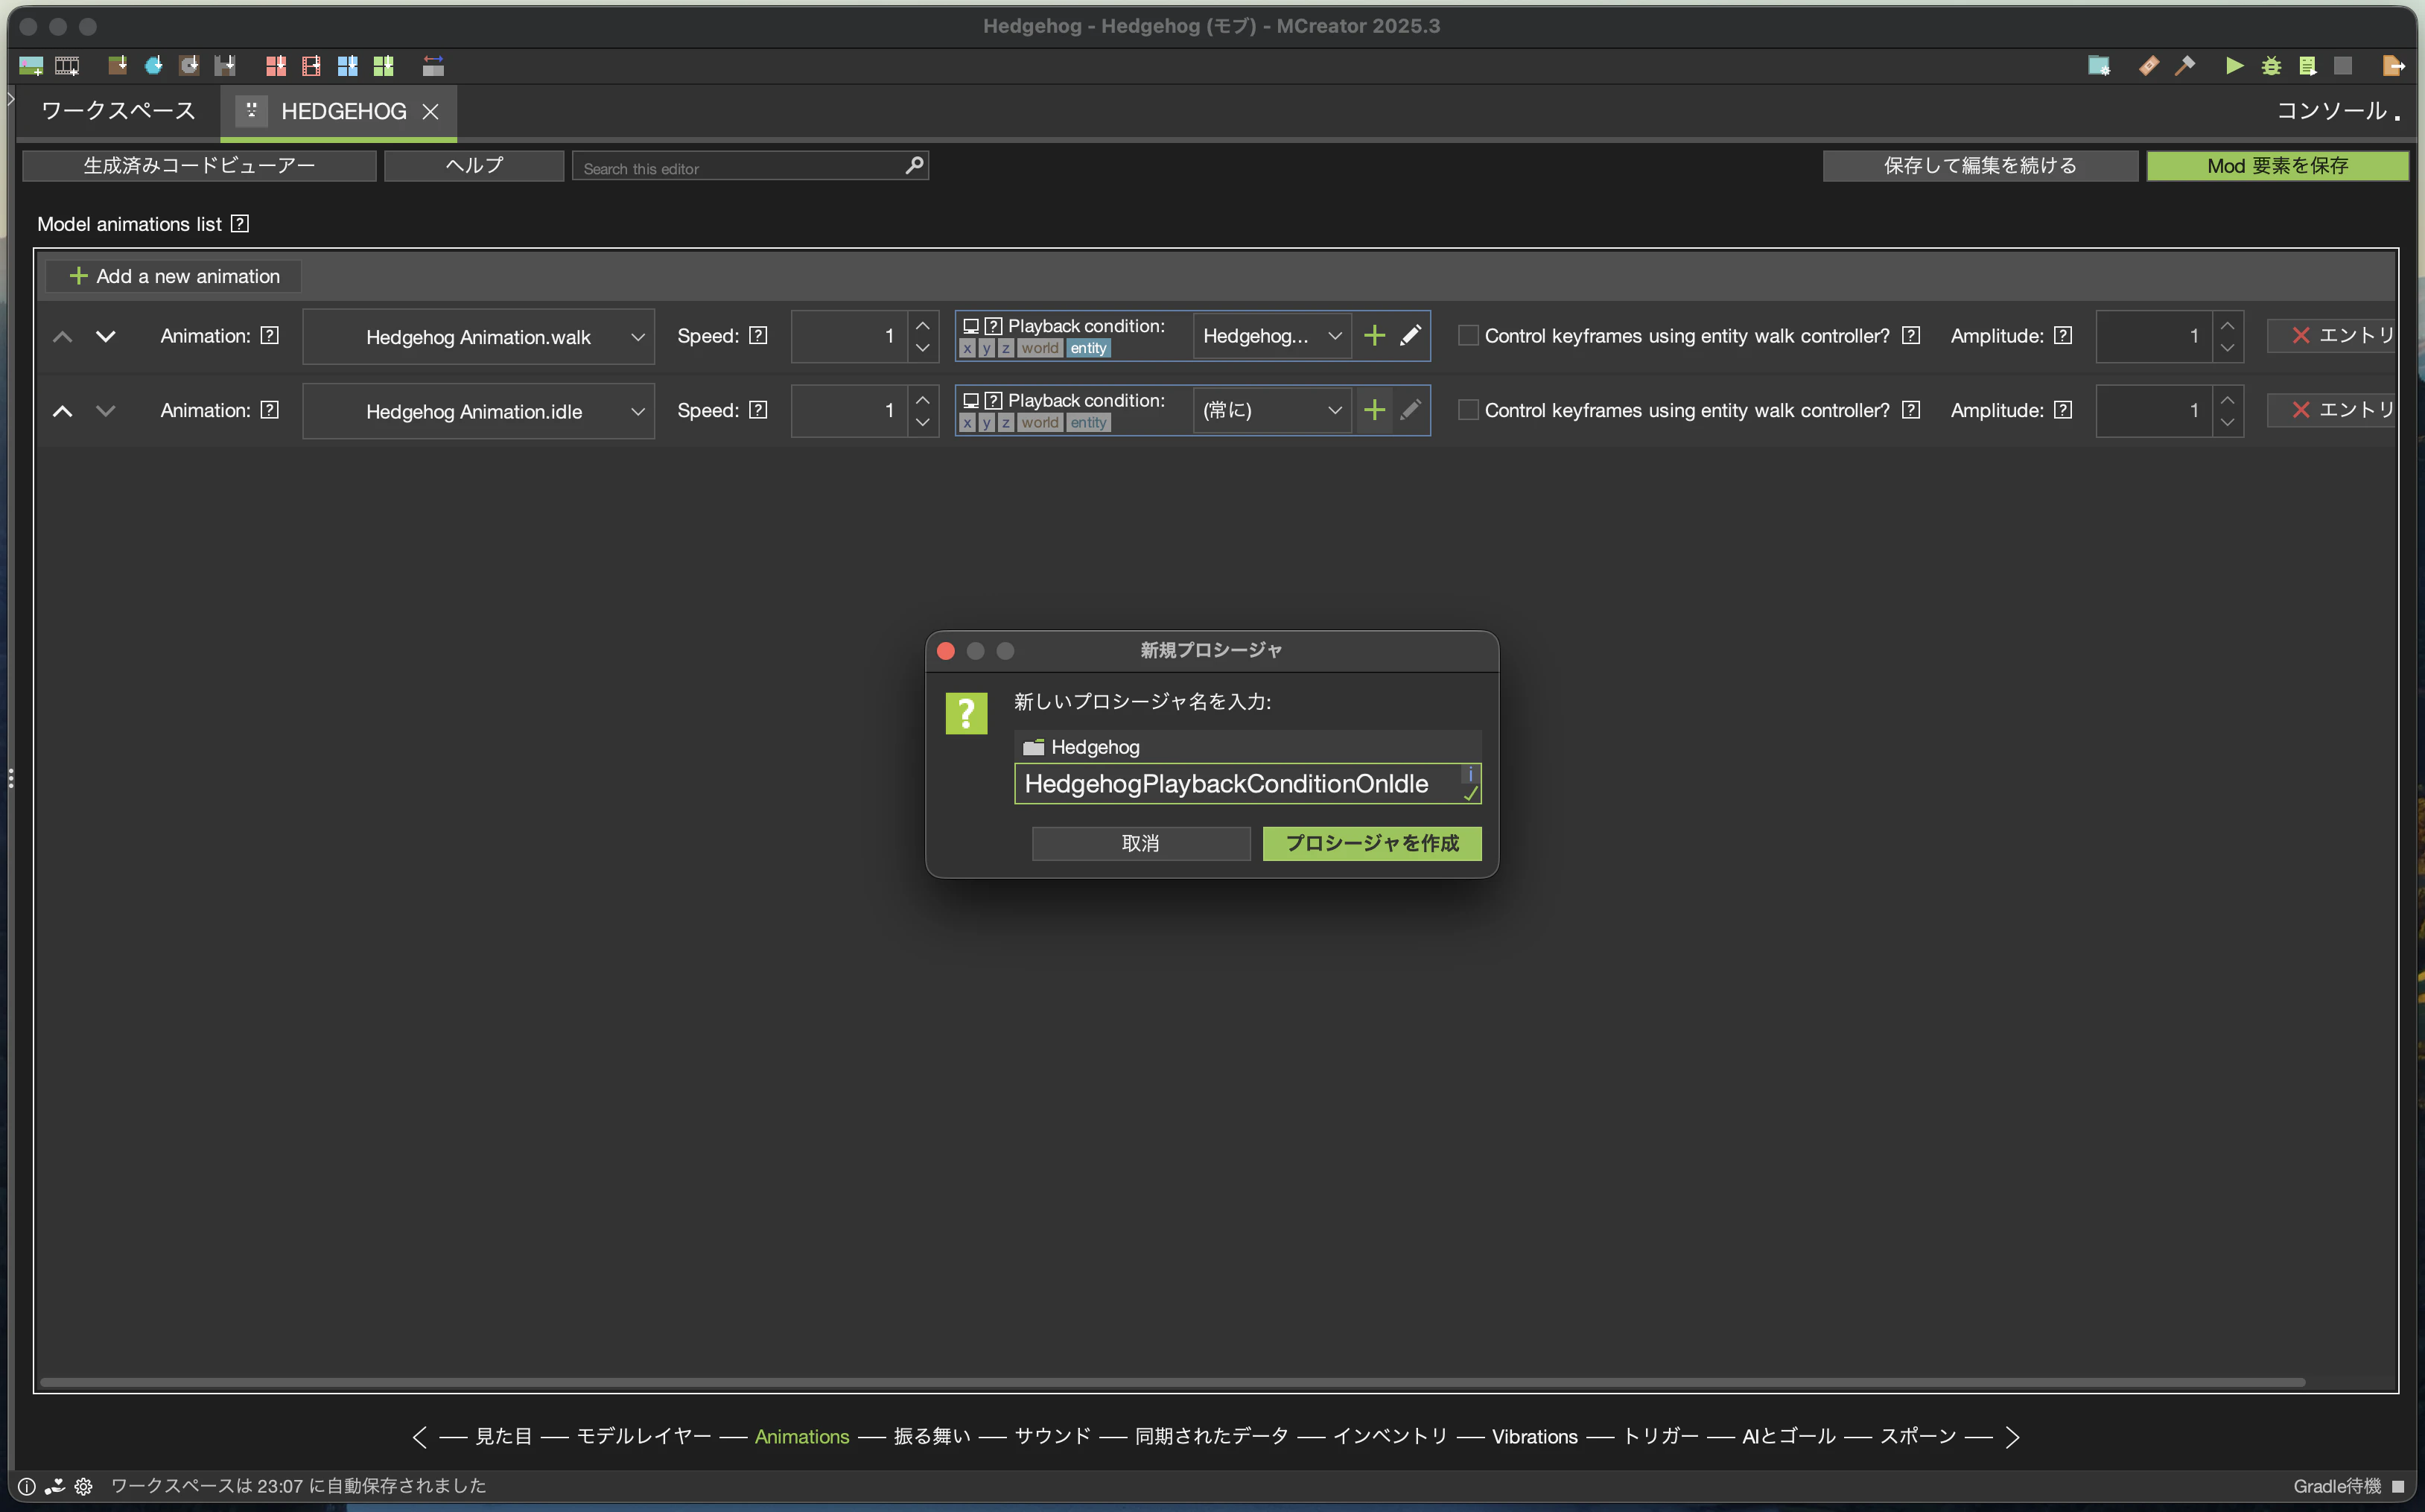Switch to the ワークスペース tab

[x=118, y=111]
